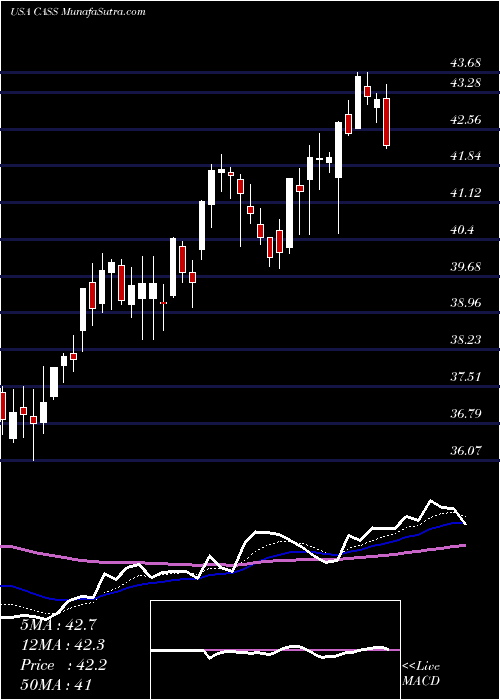This screenshot has width=500, height=700.
Task: Click the 38.96 price axis label
Action: tap(466, 304)
